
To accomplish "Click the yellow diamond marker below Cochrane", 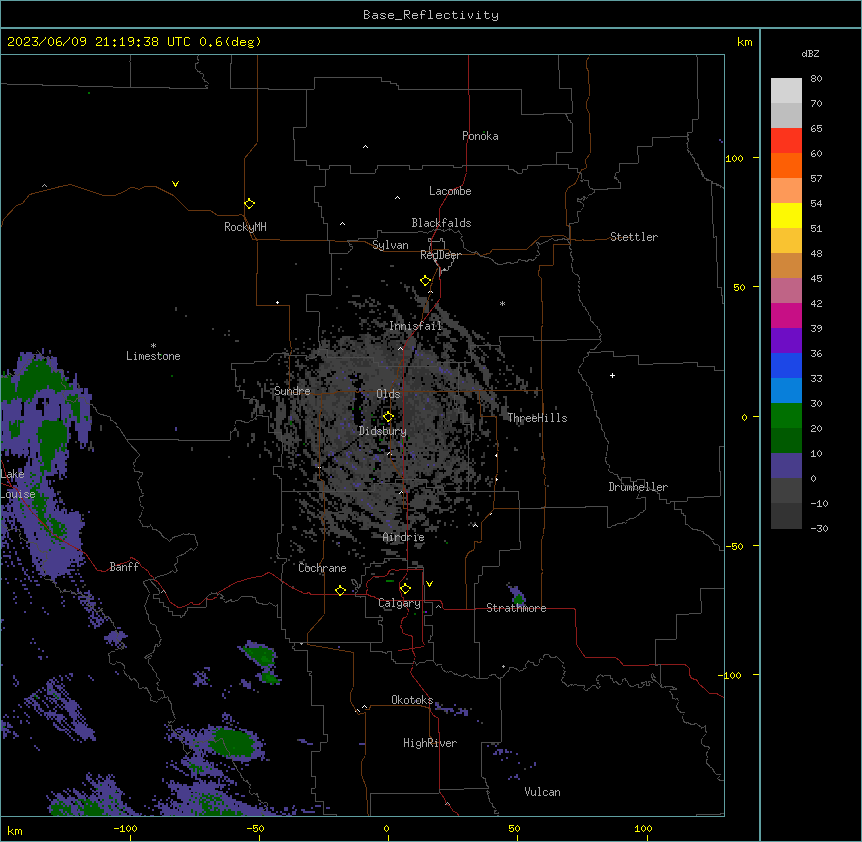I will (340, 590).
